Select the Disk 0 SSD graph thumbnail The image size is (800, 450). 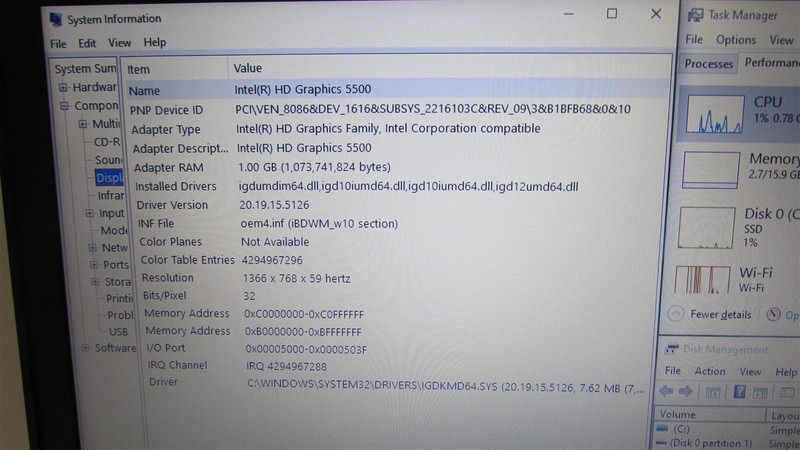tap(707, 228)
